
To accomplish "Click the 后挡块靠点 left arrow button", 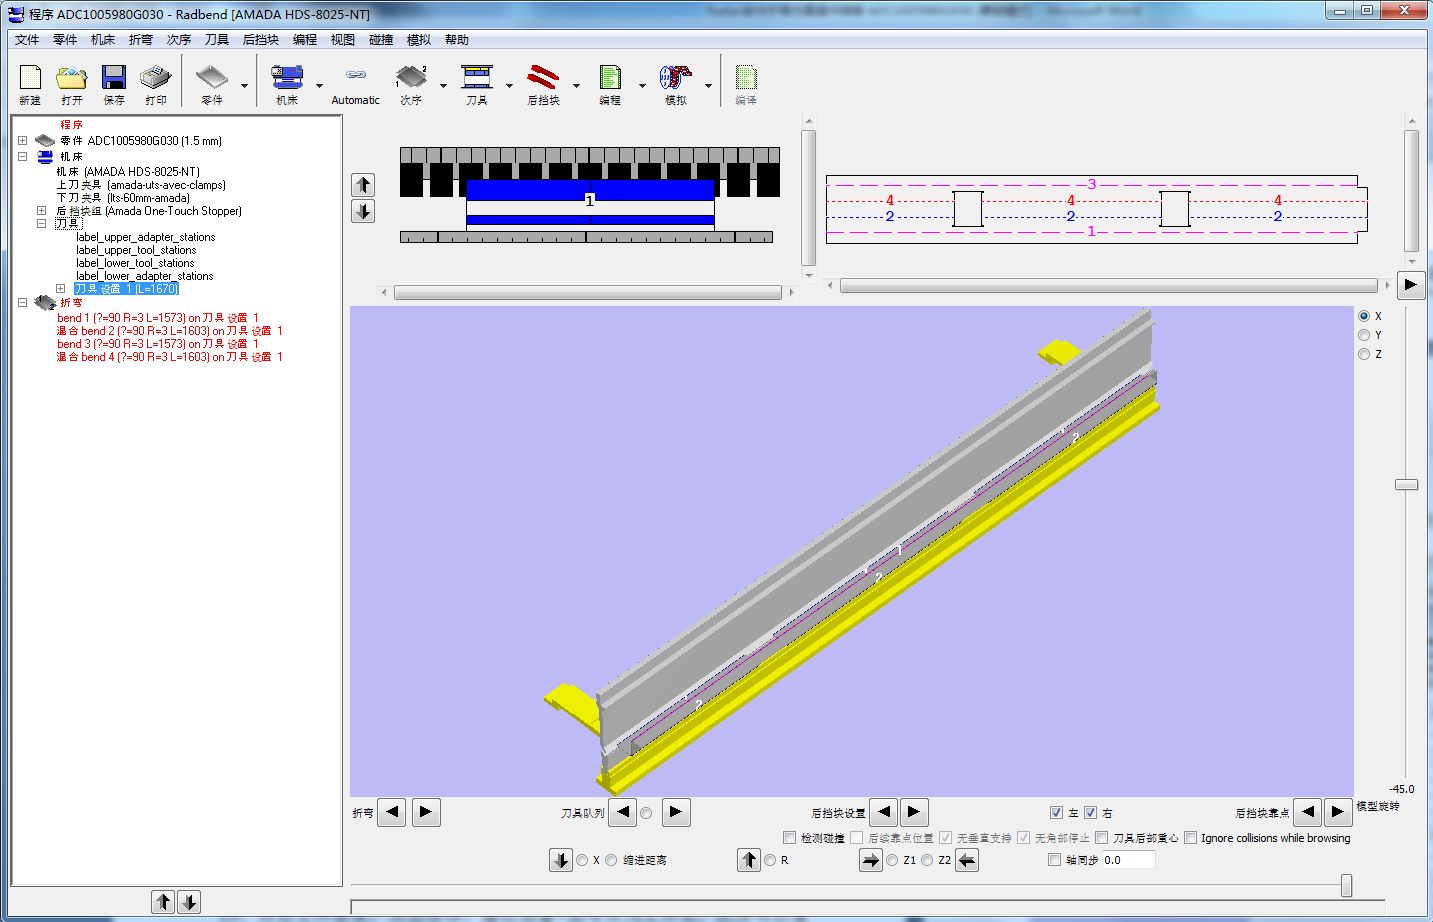I will 1308,812.
